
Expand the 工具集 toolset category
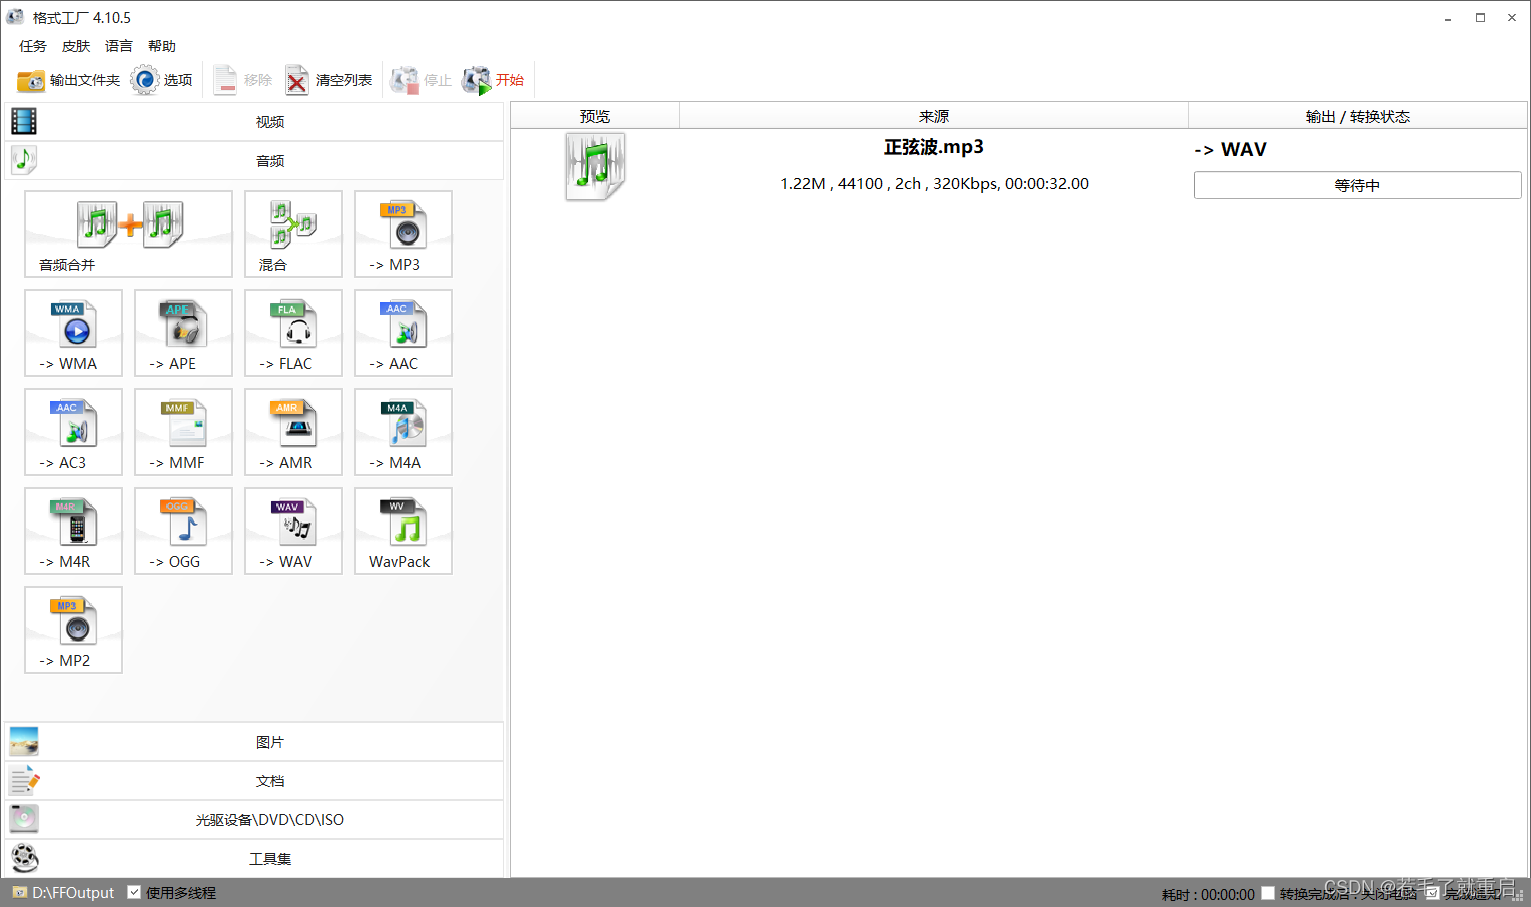[x=254, y=859]
